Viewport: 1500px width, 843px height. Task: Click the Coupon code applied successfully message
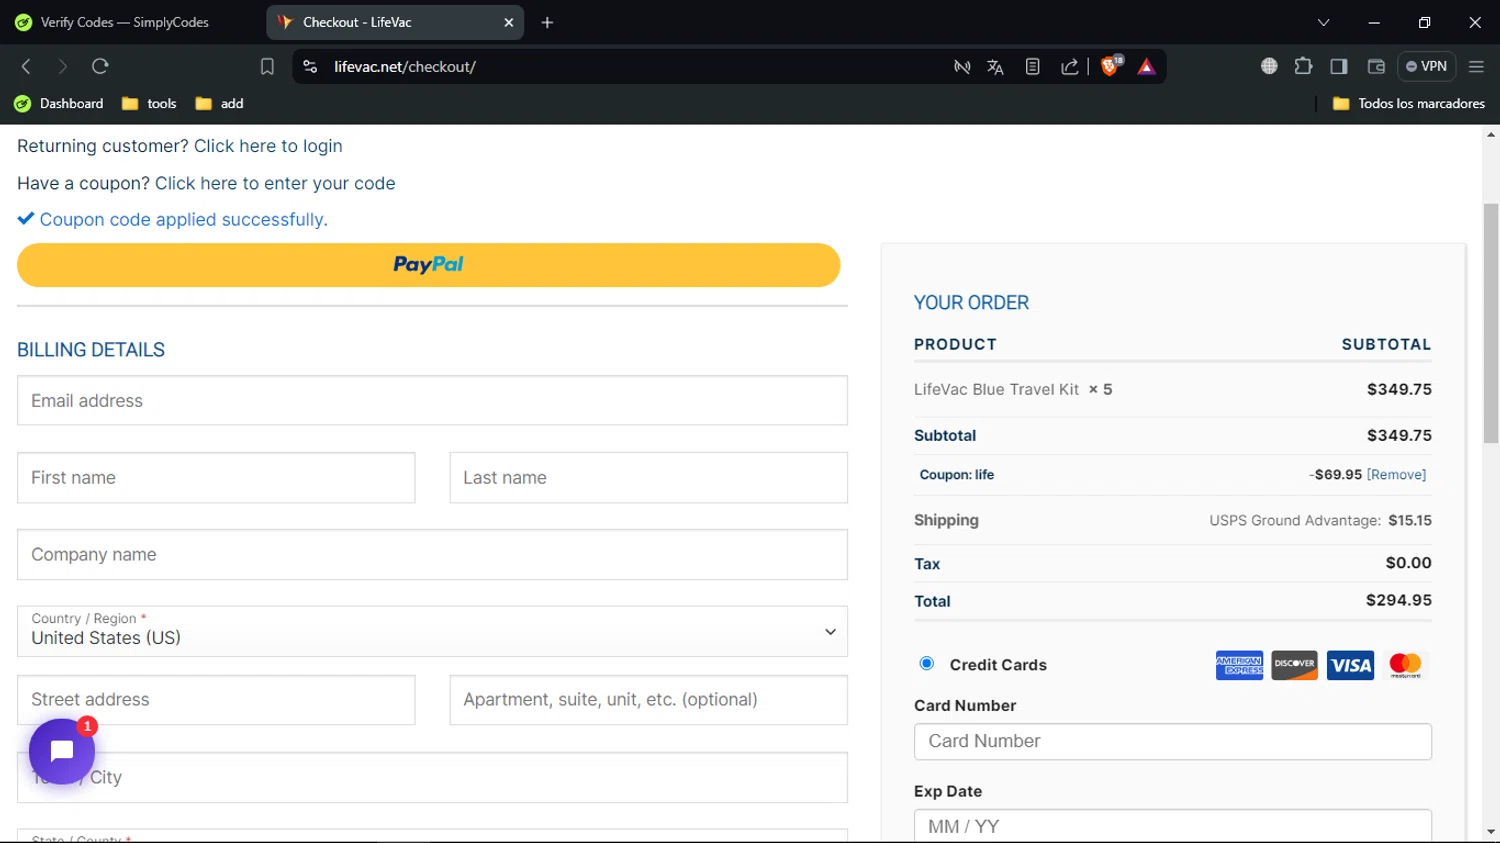[x=183, y=219]
